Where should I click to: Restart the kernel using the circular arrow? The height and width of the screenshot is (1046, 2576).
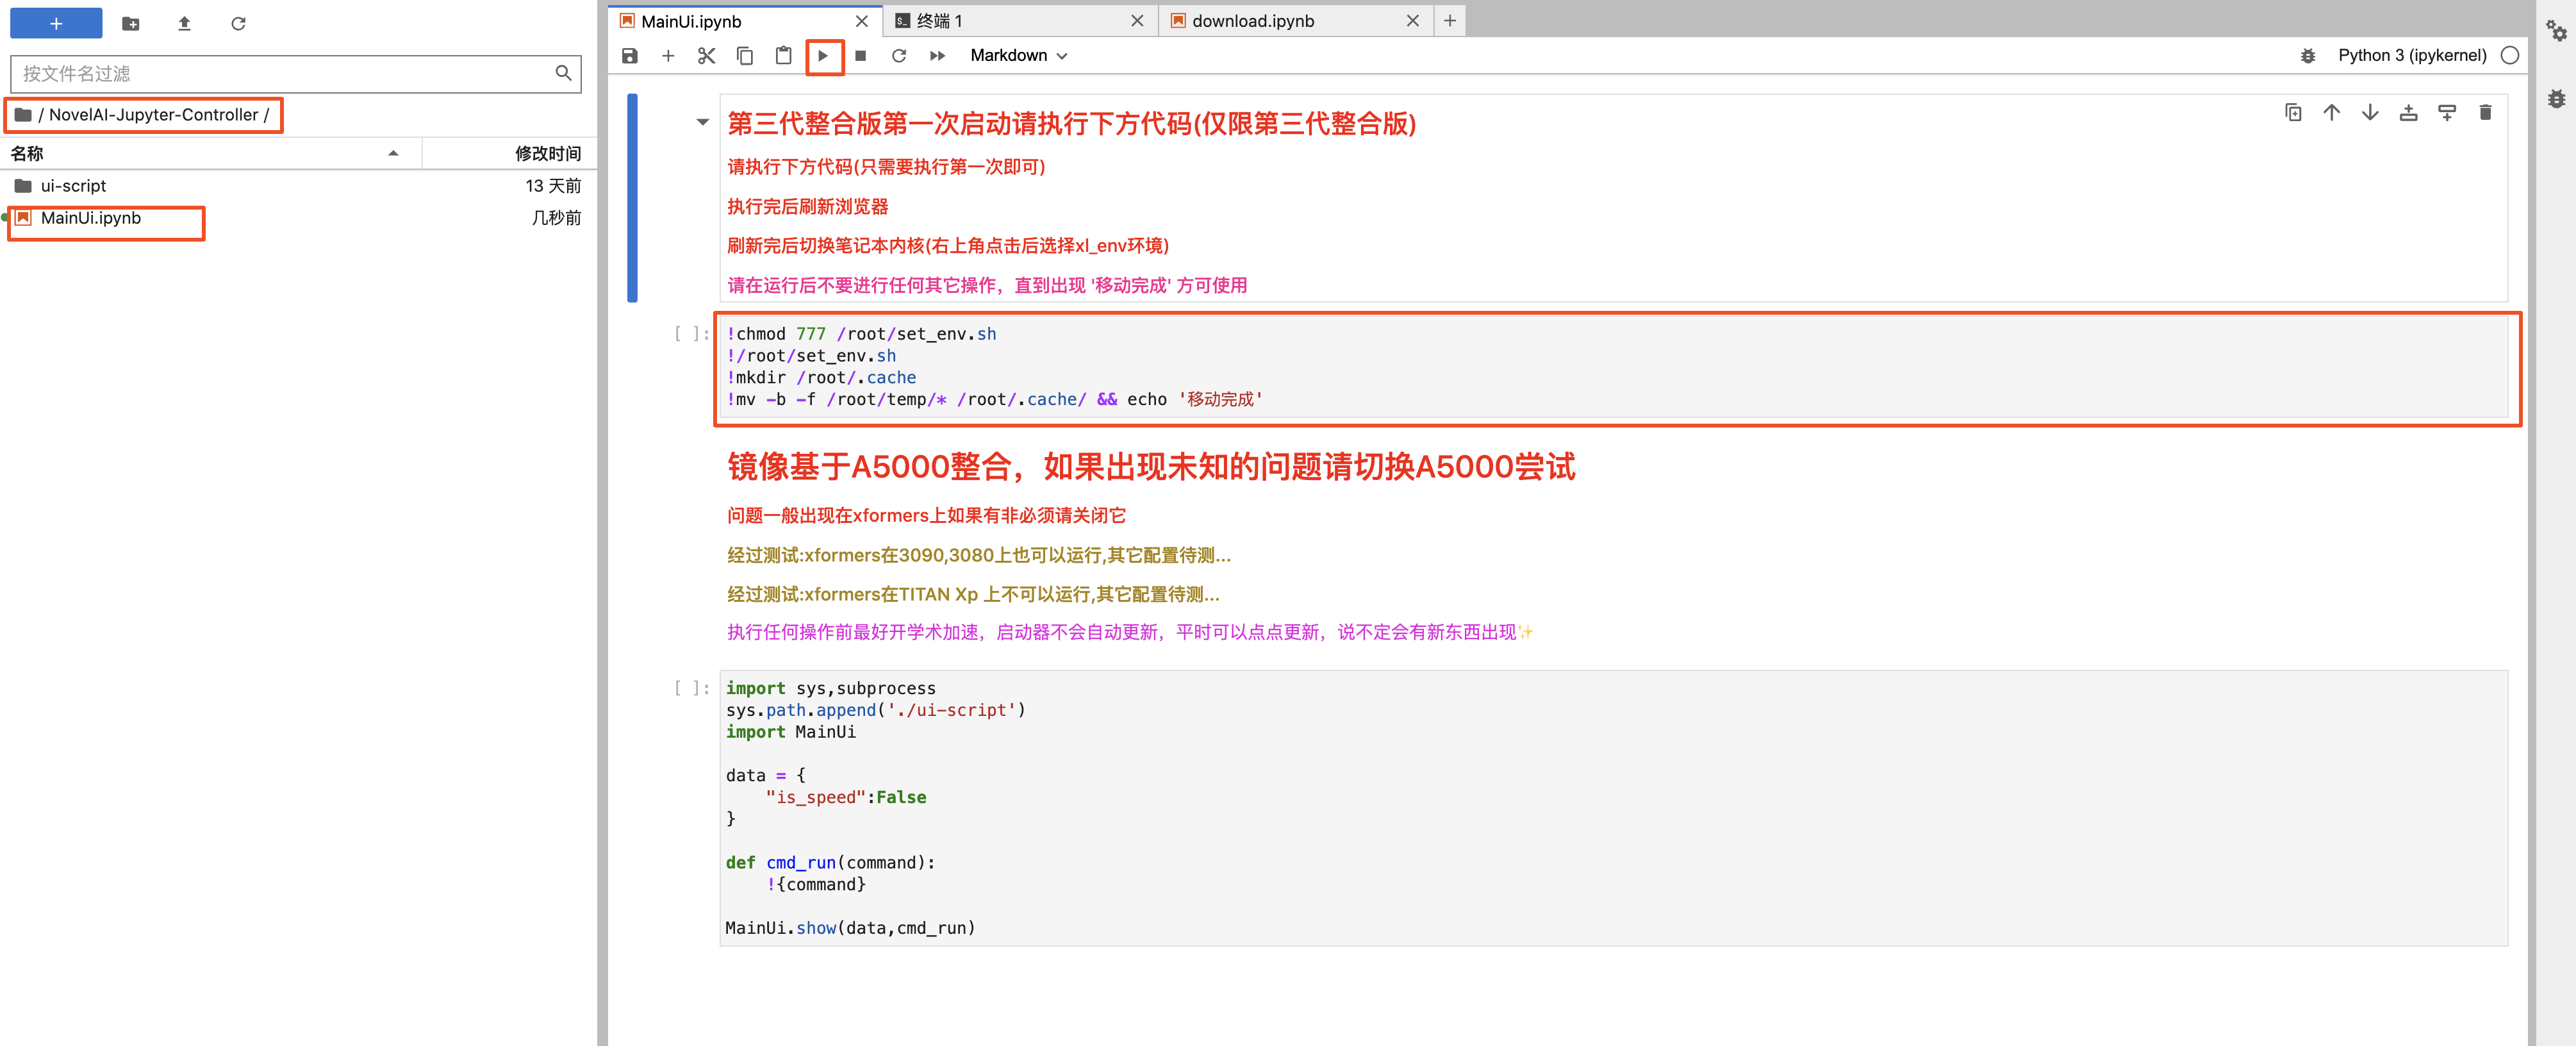[x=898, y=56]
